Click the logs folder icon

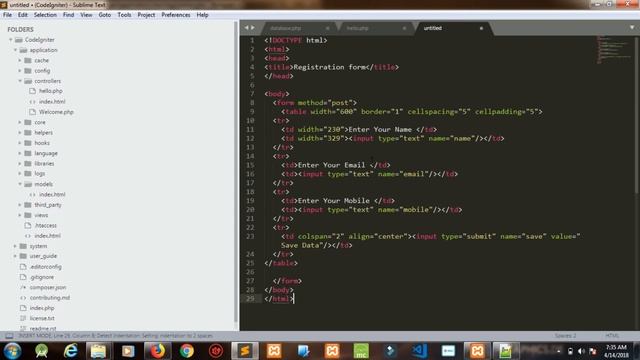tap(28, 173)
